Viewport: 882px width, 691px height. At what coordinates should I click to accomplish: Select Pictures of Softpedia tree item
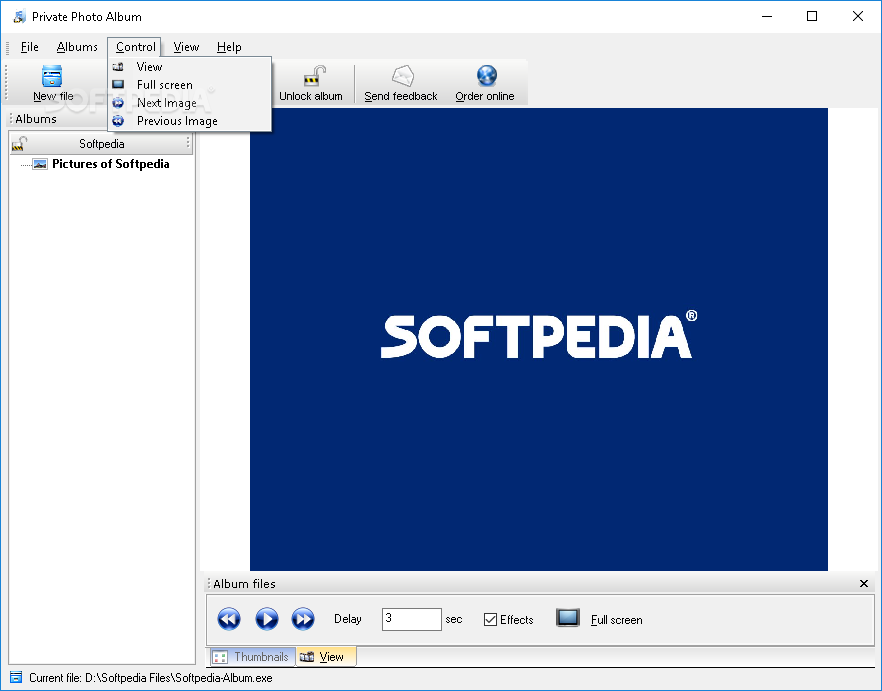(110, 164)
